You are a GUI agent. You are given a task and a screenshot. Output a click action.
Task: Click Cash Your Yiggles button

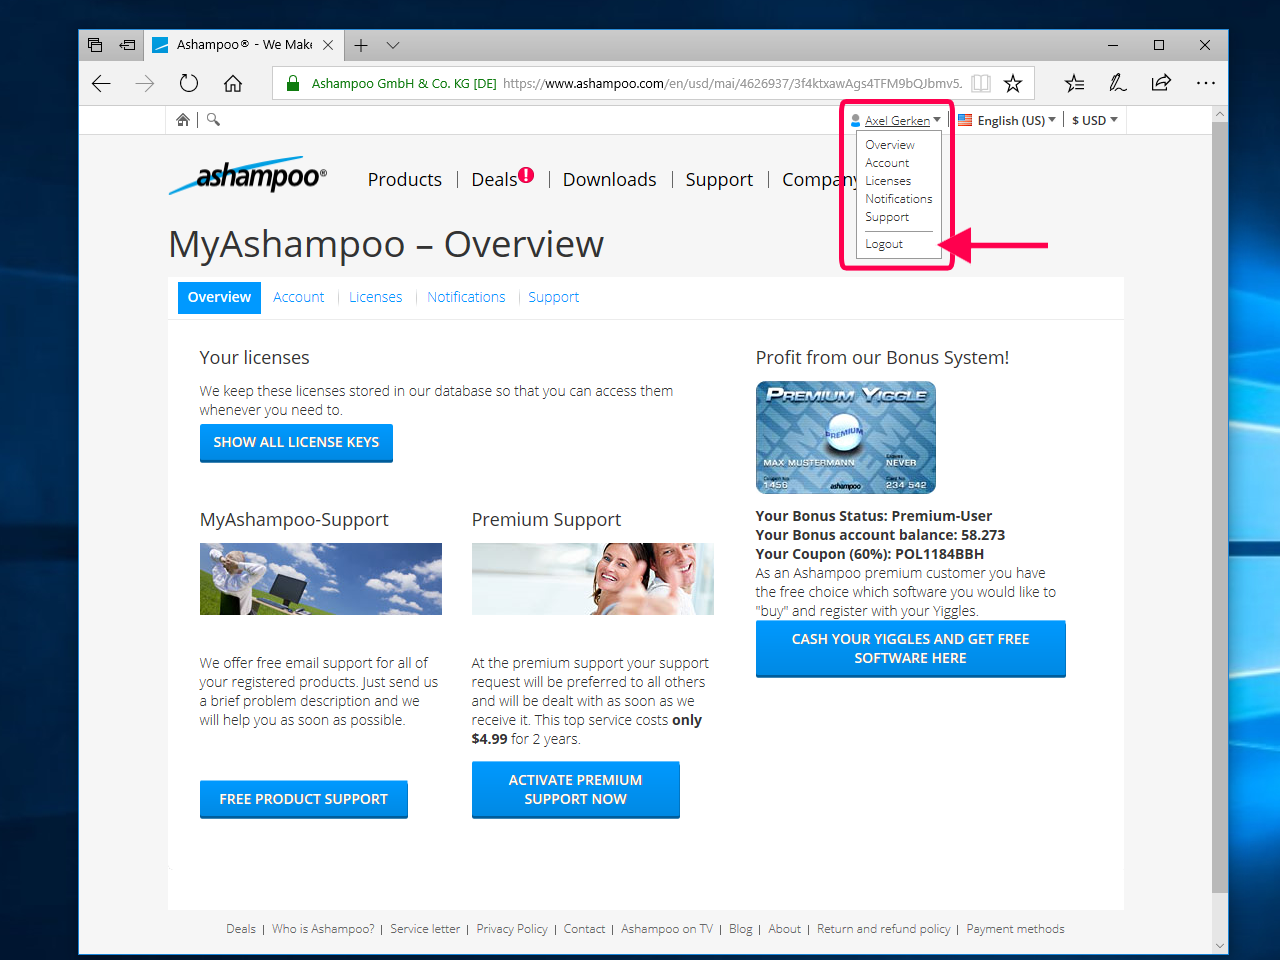point(911,649)
